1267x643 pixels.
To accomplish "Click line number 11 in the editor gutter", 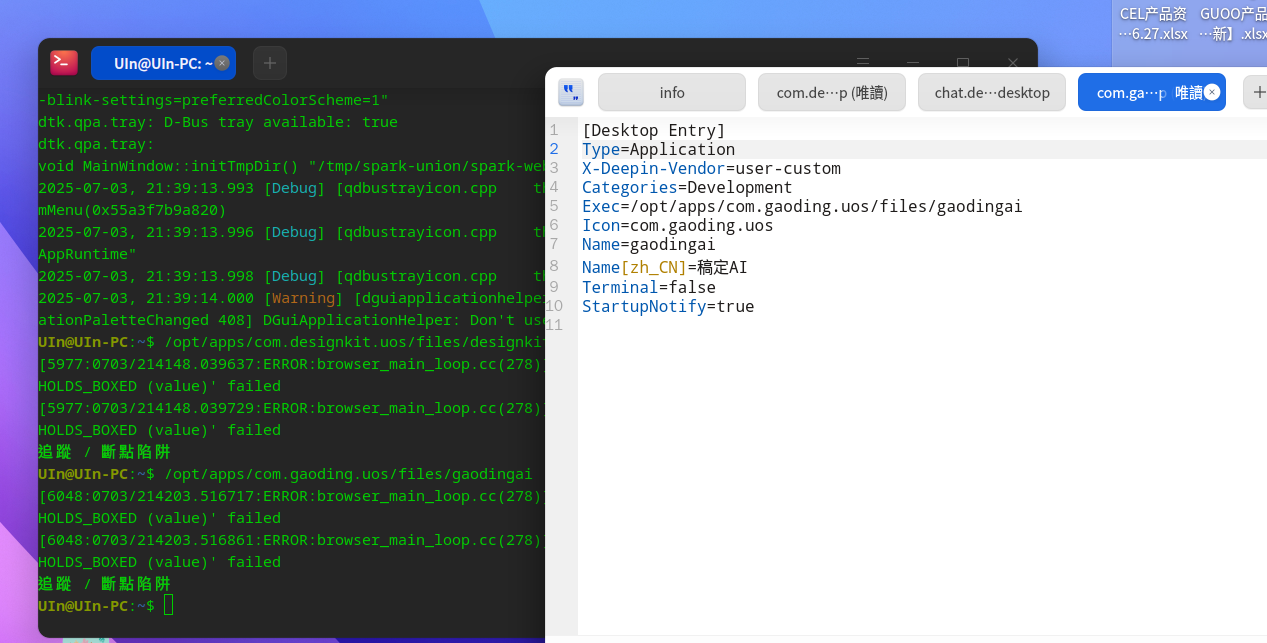I will [555, 325].
